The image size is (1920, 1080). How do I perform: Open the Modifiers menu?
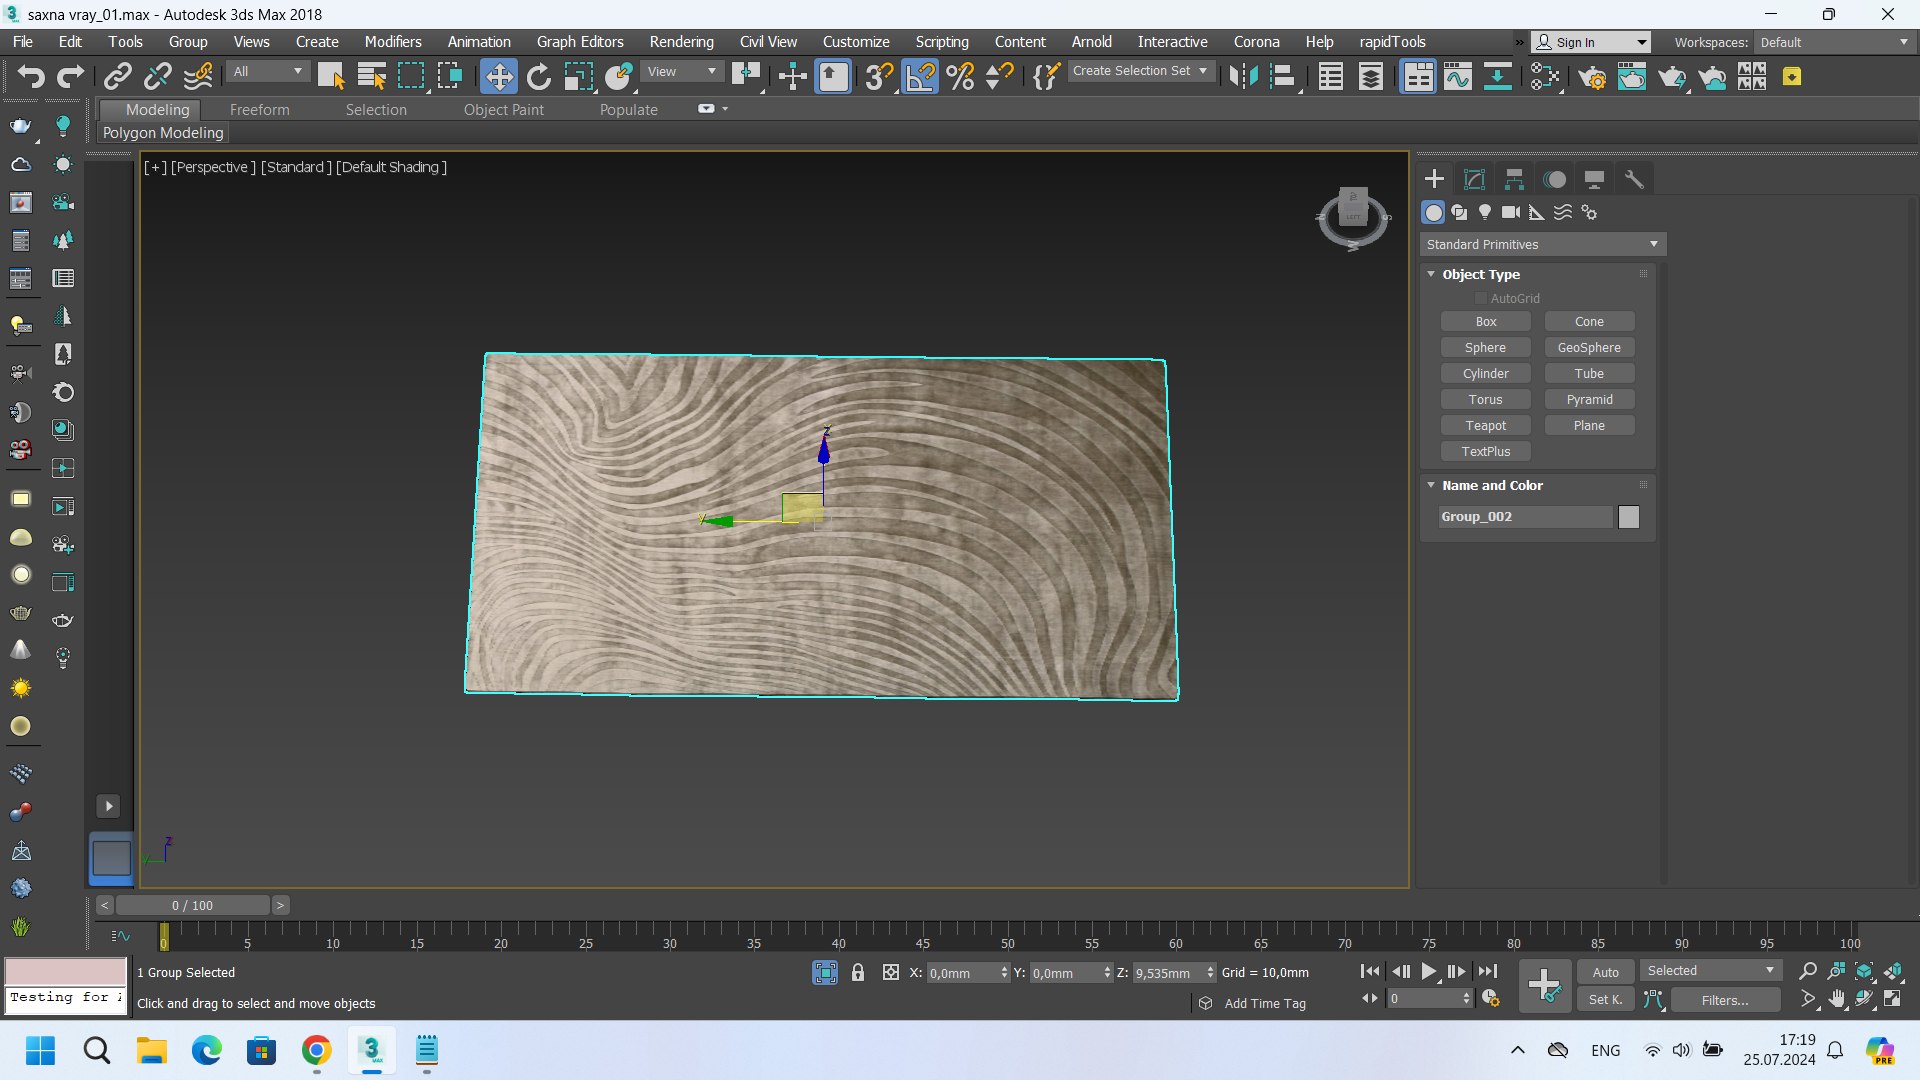pyautogui.click(x=393, y=42)
